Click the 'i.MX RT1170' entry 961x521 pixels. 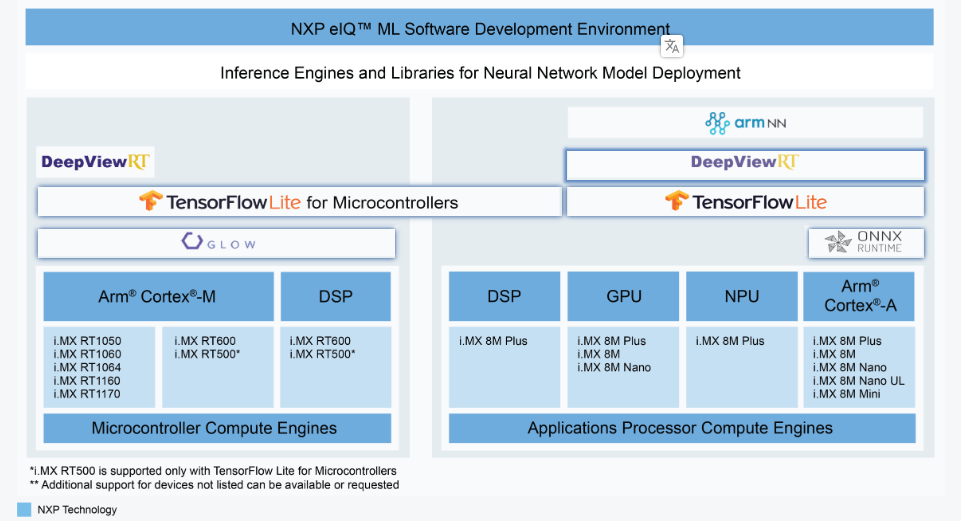point(87,394)
